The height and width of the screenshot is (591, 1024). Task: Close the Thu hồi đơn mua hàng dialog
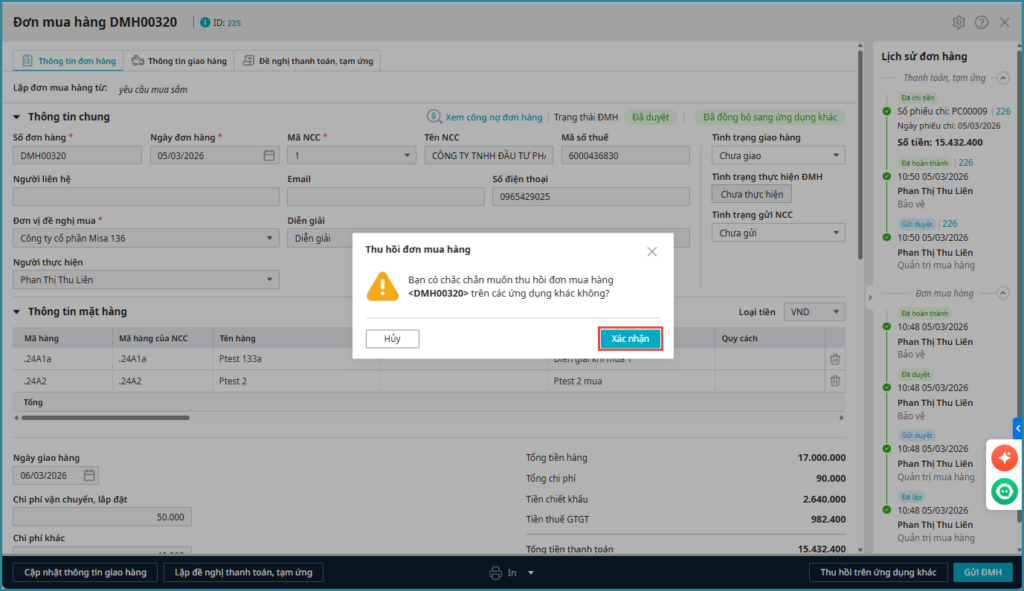[652, 251]
